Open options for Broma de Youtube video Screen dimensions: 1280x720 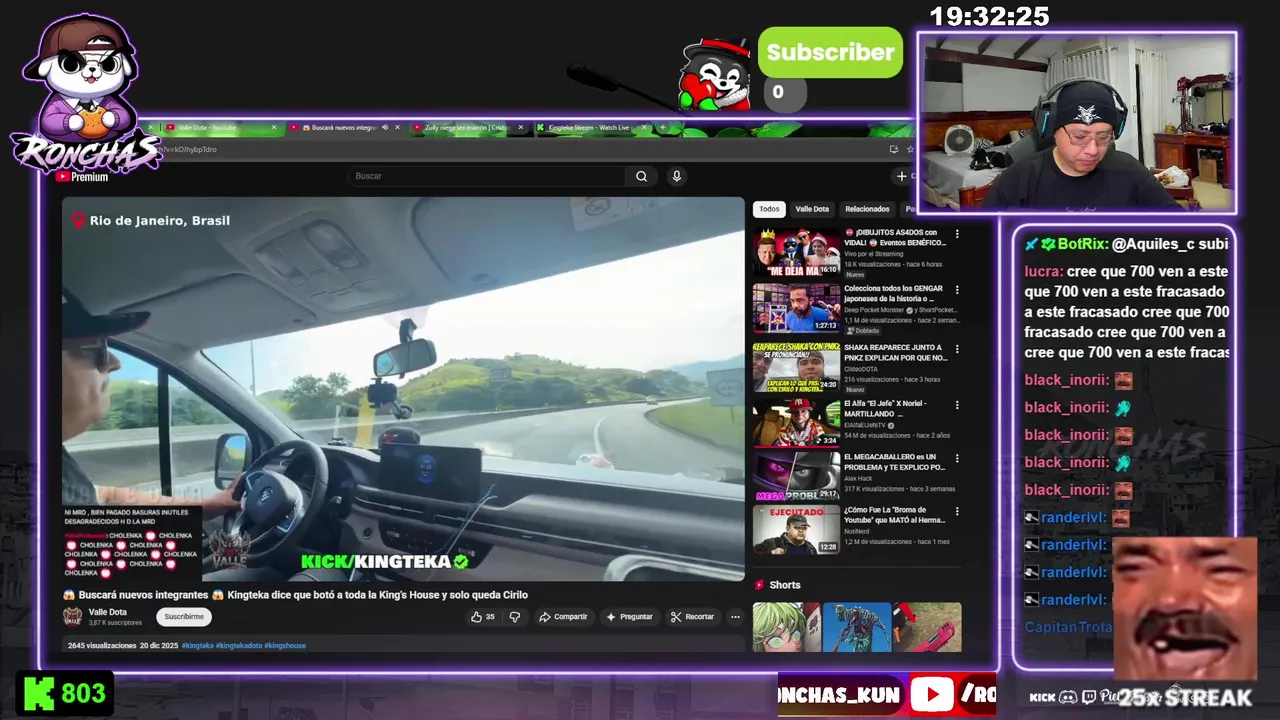[x=957, y=512]
